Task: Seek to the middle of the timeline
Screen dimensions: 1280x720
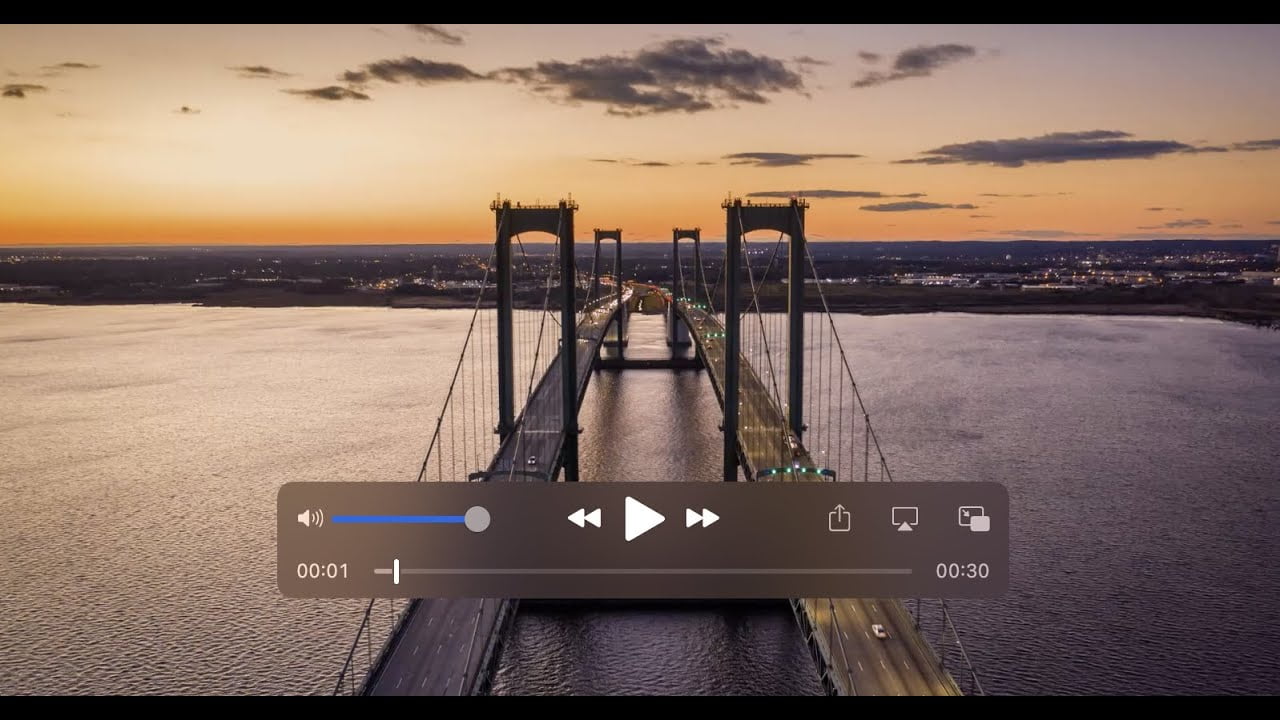Action: tap(643, 571)
